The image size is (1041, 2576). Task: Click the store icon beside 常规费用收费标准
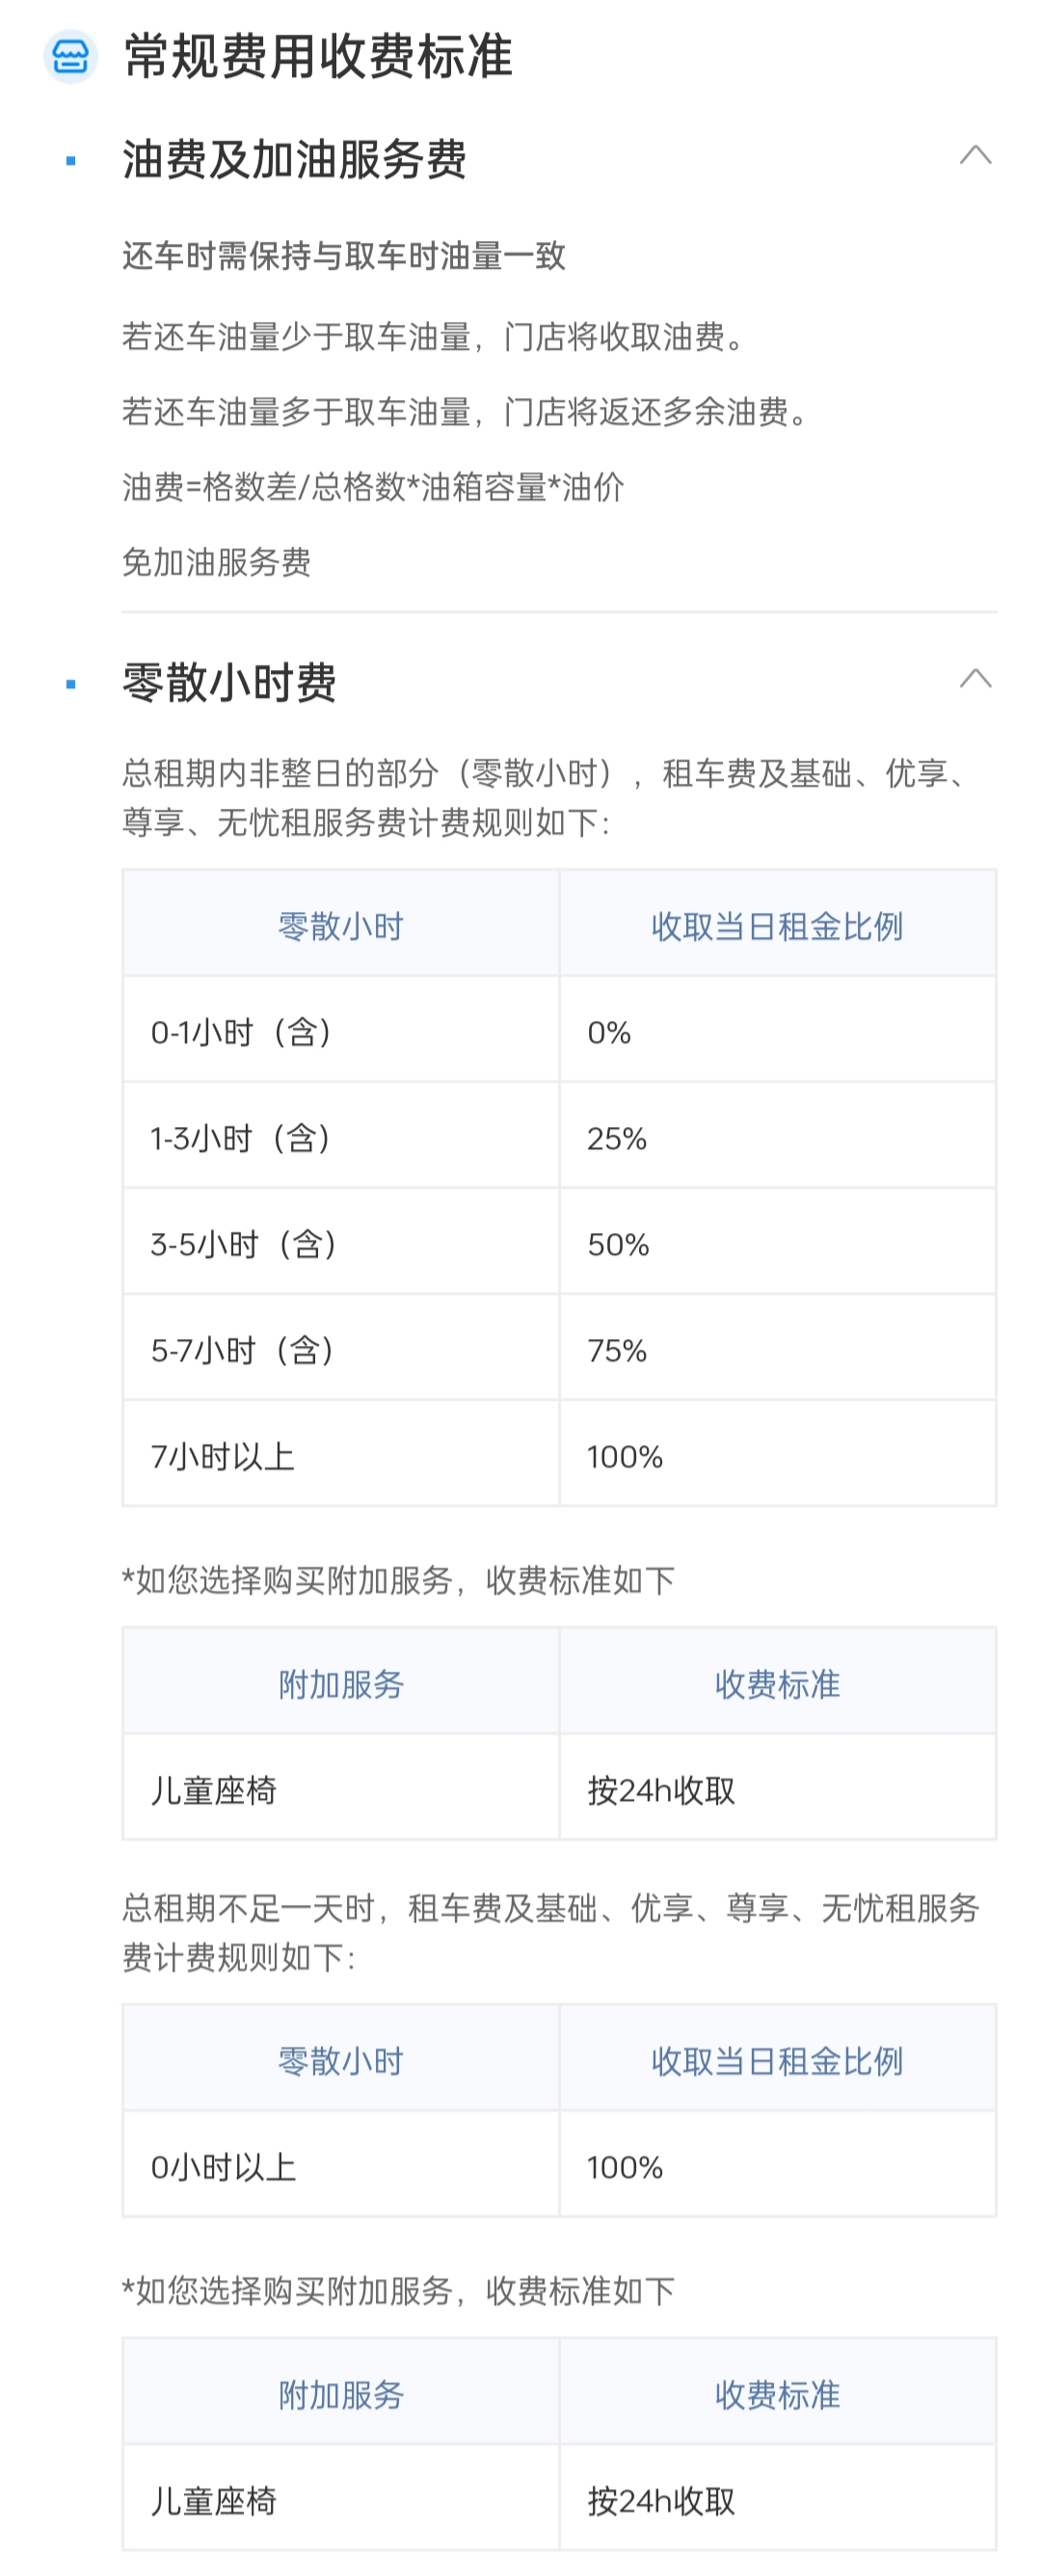tap(70, 57)
